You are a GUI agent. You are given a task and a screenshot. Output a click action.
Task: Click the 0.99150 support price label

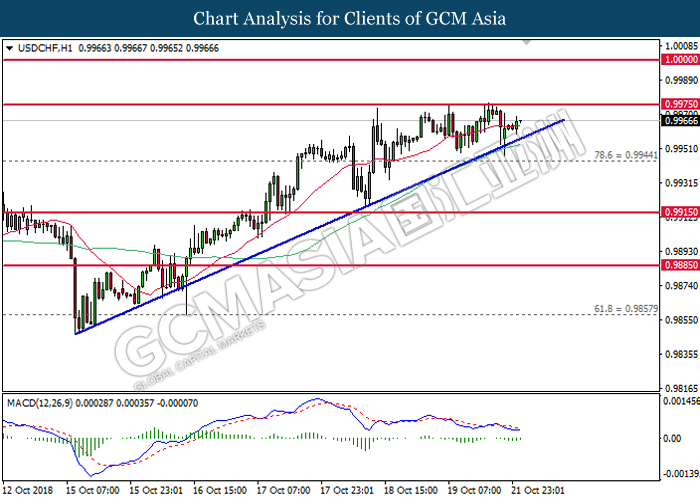point(680,212)
